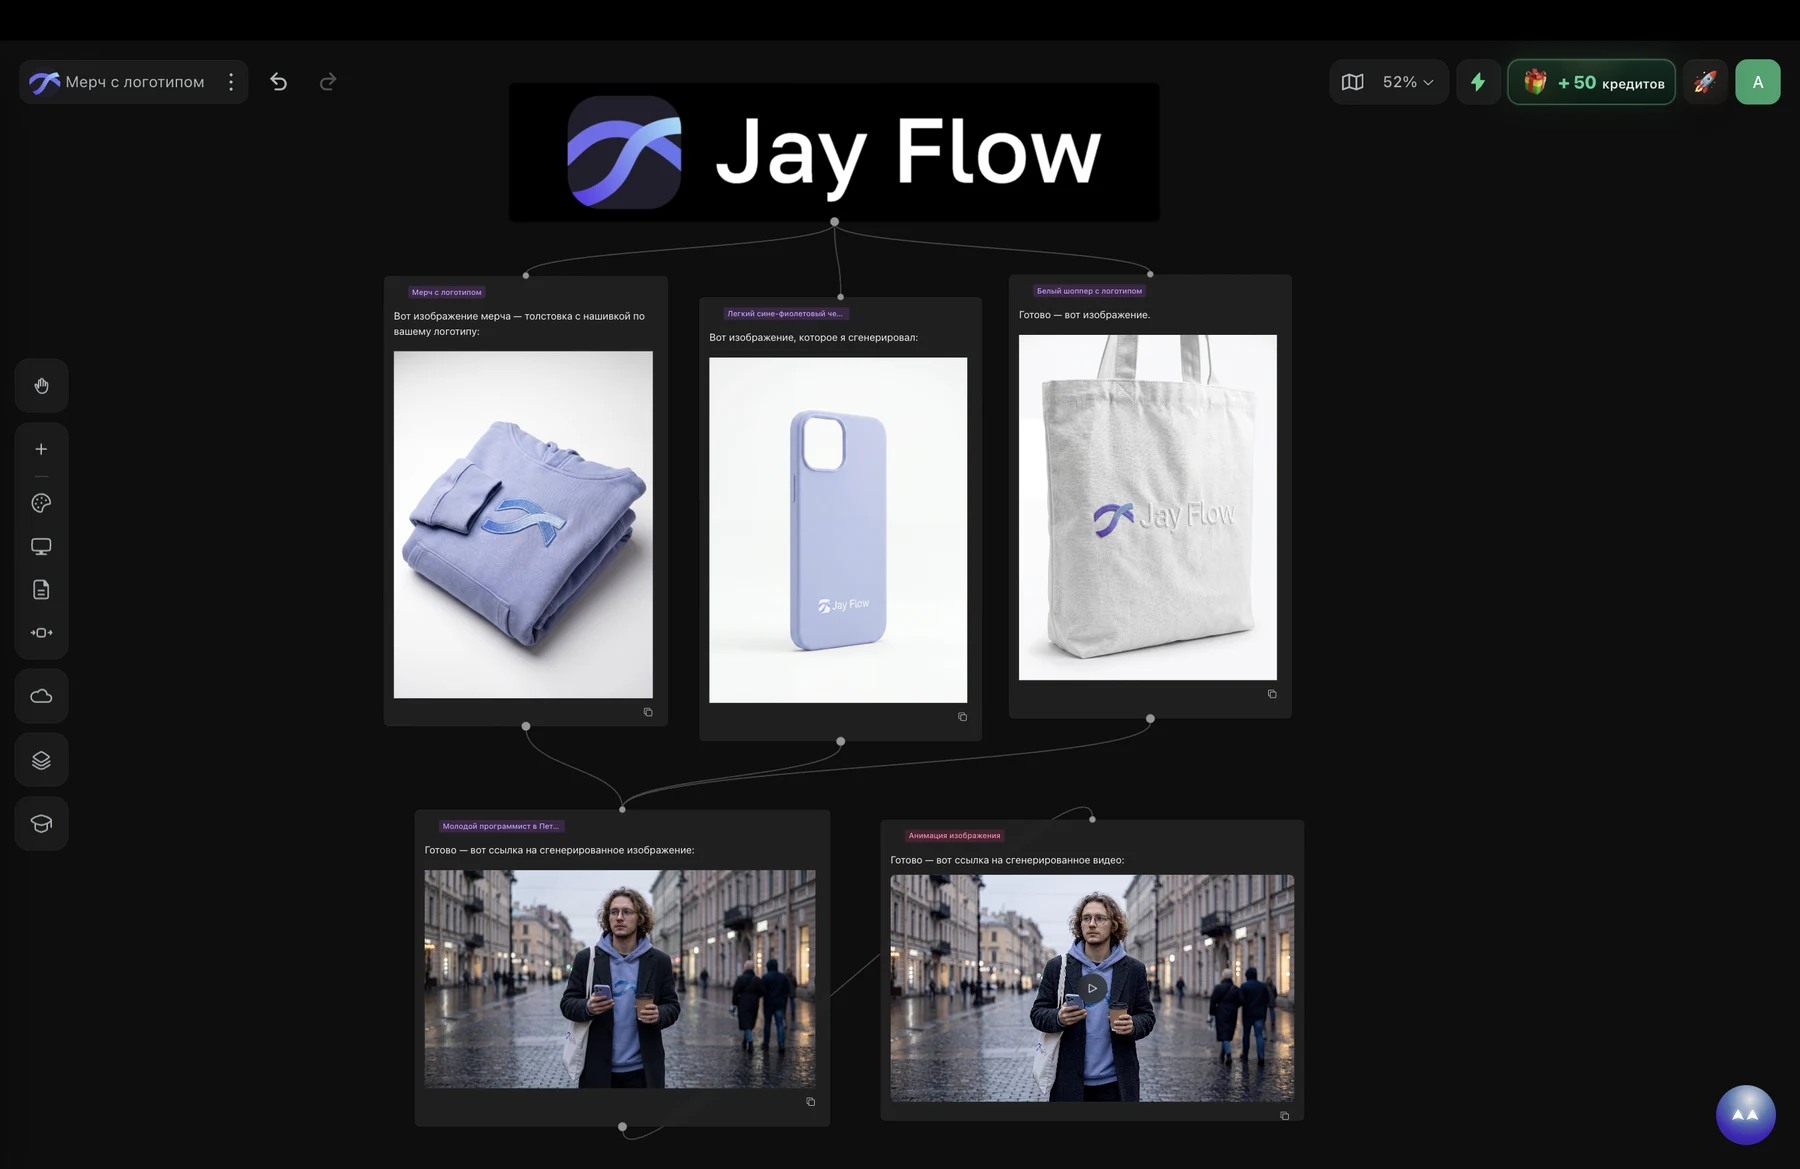Copy the hoodie merch node output
Screen dimensions: 1800x1169
pos(648,712)
